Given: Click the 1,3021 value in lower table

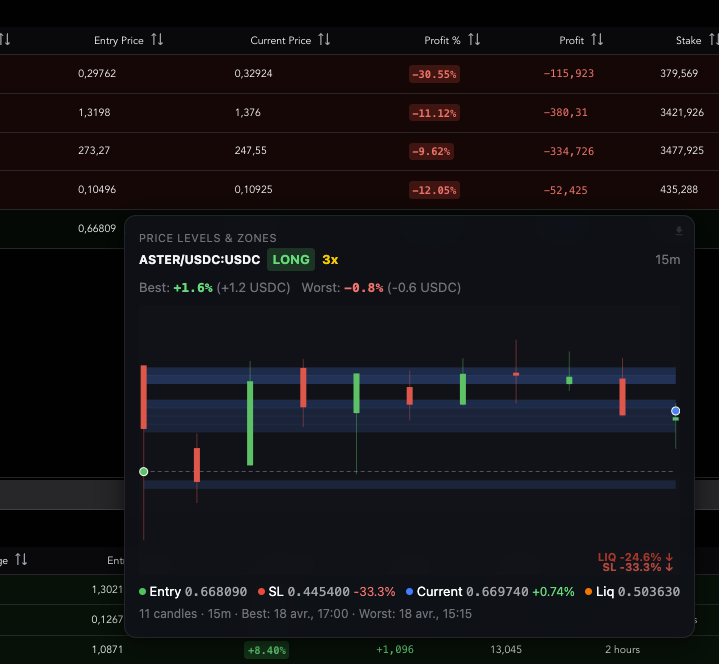Looking at the screenshot, I should click(x=107, y=589).
